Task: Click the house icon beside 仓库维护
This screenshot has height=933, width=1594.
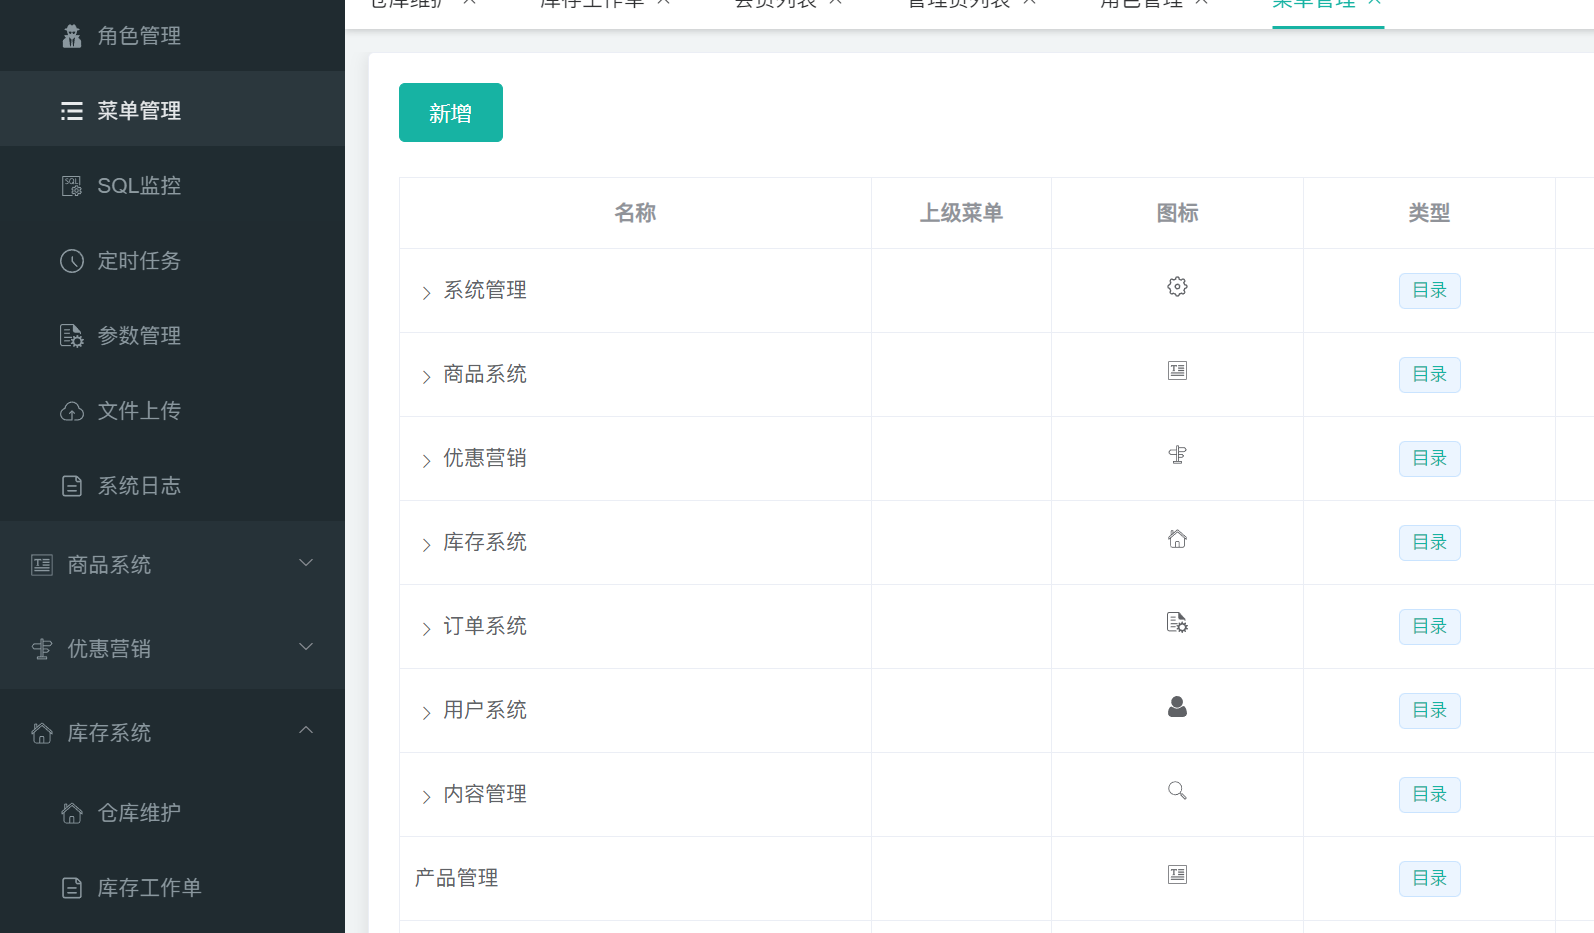Action: click(x=72, y=813)
